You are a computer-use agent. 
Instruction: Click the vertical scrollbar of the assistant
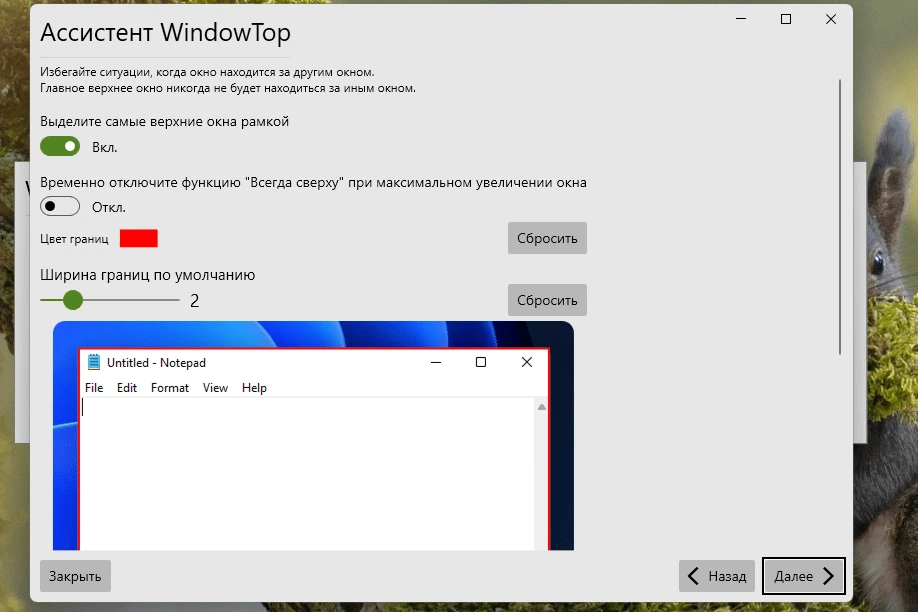click(x=840, y=217)
